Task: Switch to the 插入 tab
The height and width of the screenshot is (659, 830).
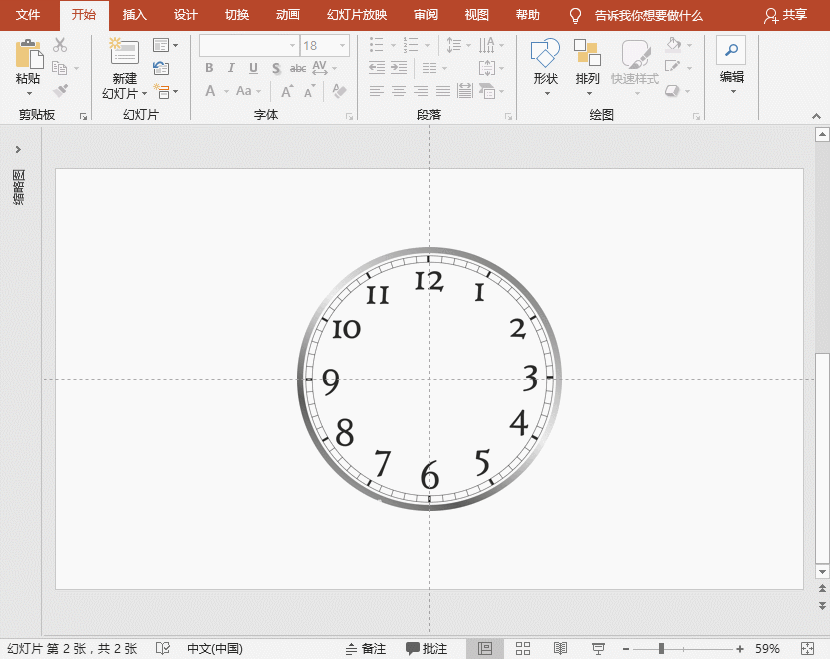Action: click(x=134, y=15)
